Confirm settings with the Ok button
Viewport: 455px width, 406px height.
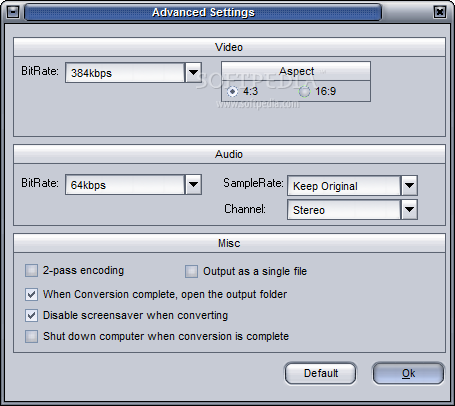[x=408, y=373]
